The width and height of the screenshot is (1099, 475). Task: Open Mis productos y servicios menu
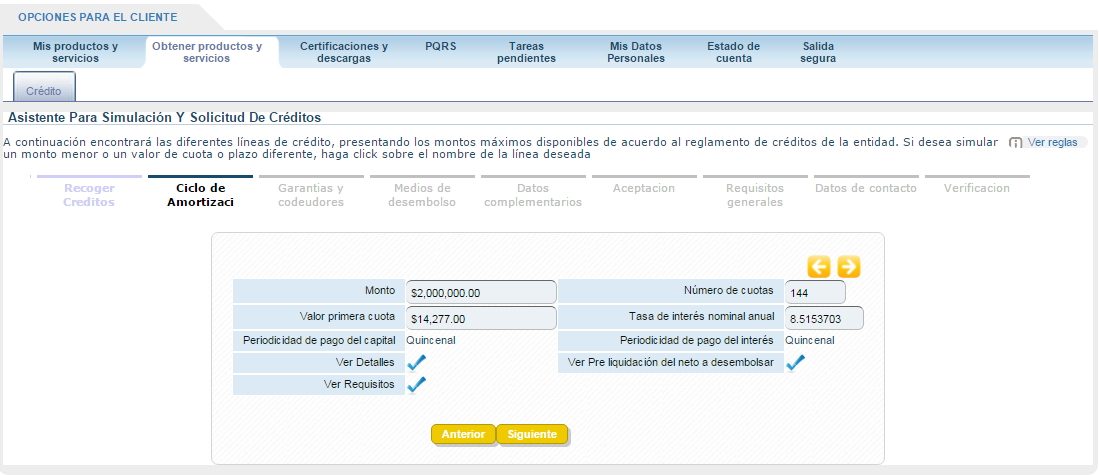point(75,52)
